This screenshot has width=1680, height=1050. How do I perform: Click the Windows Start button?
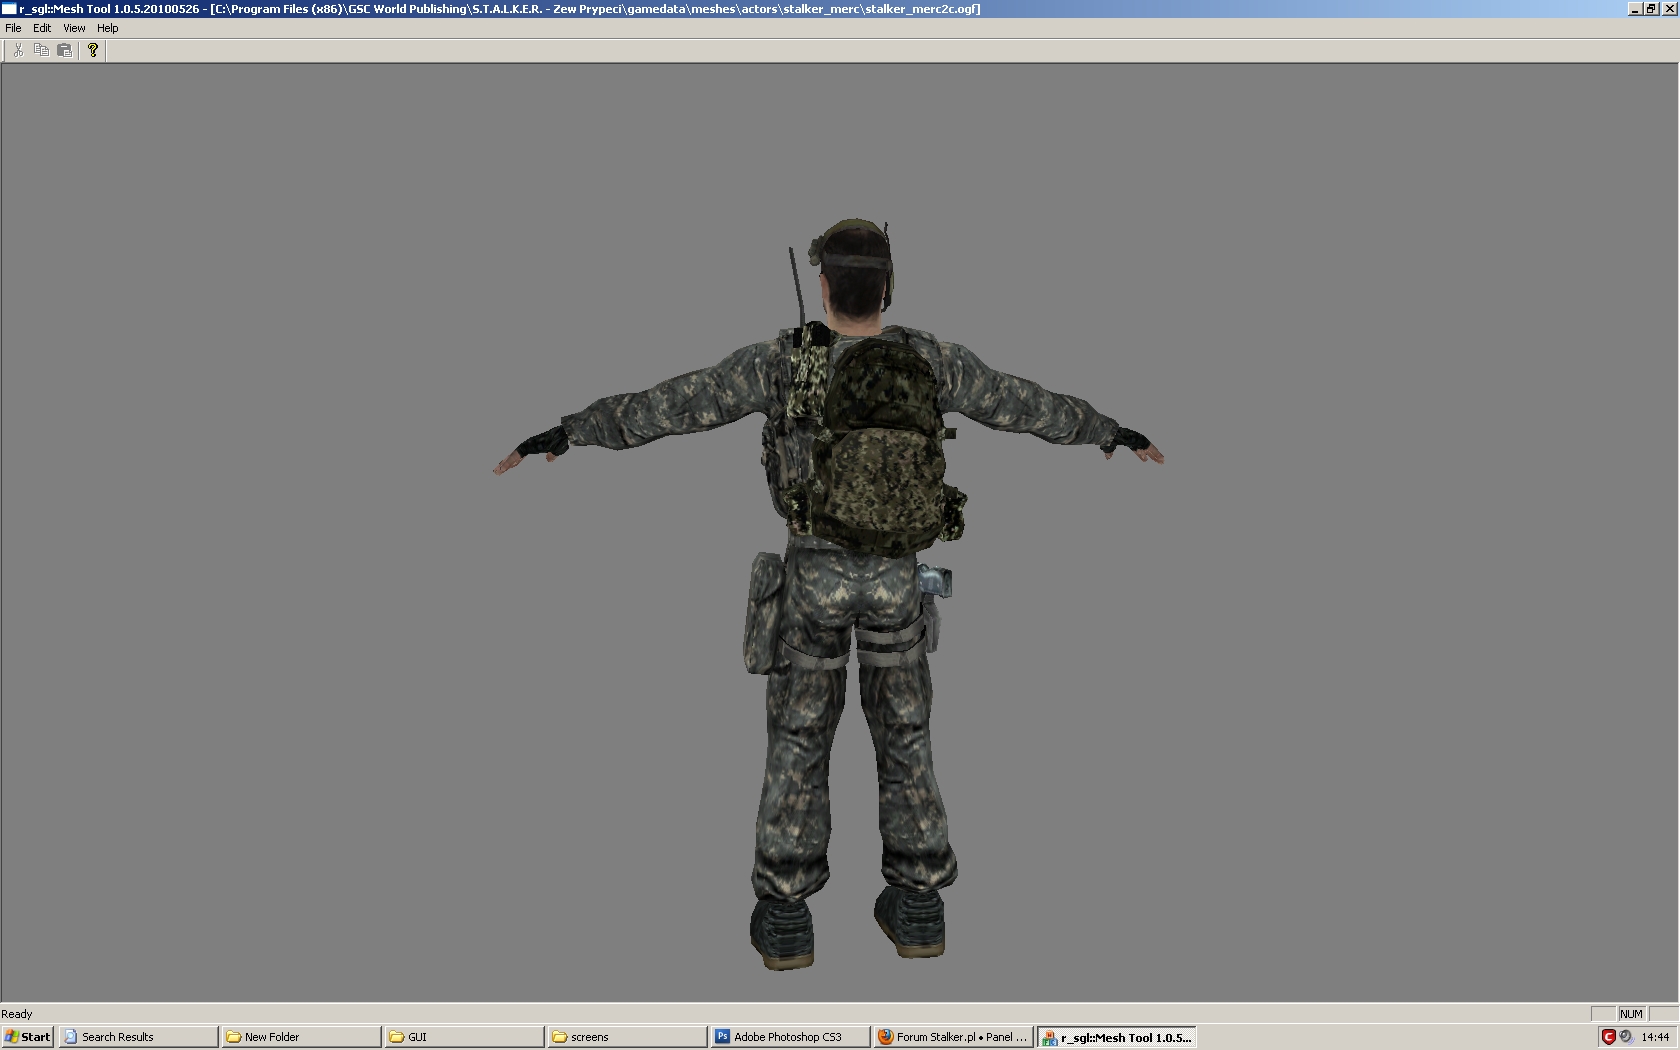click(28, 1037)
